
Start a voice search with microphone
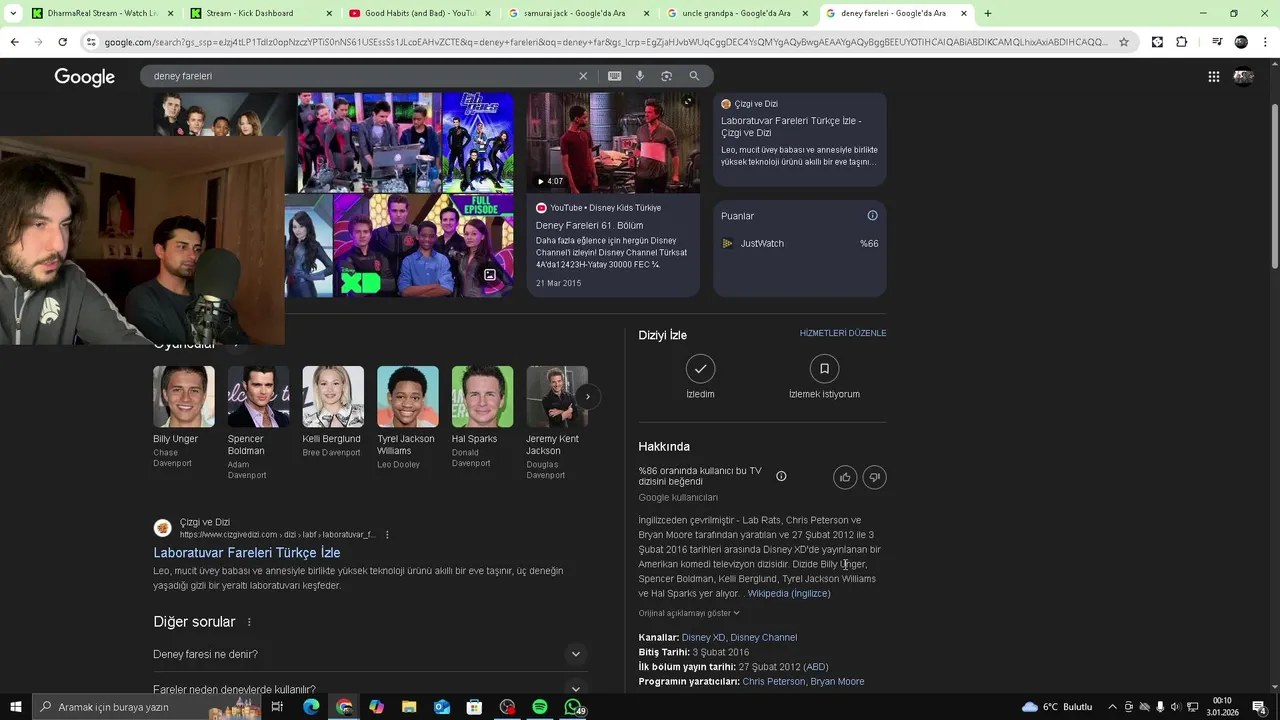coord(640,76)
